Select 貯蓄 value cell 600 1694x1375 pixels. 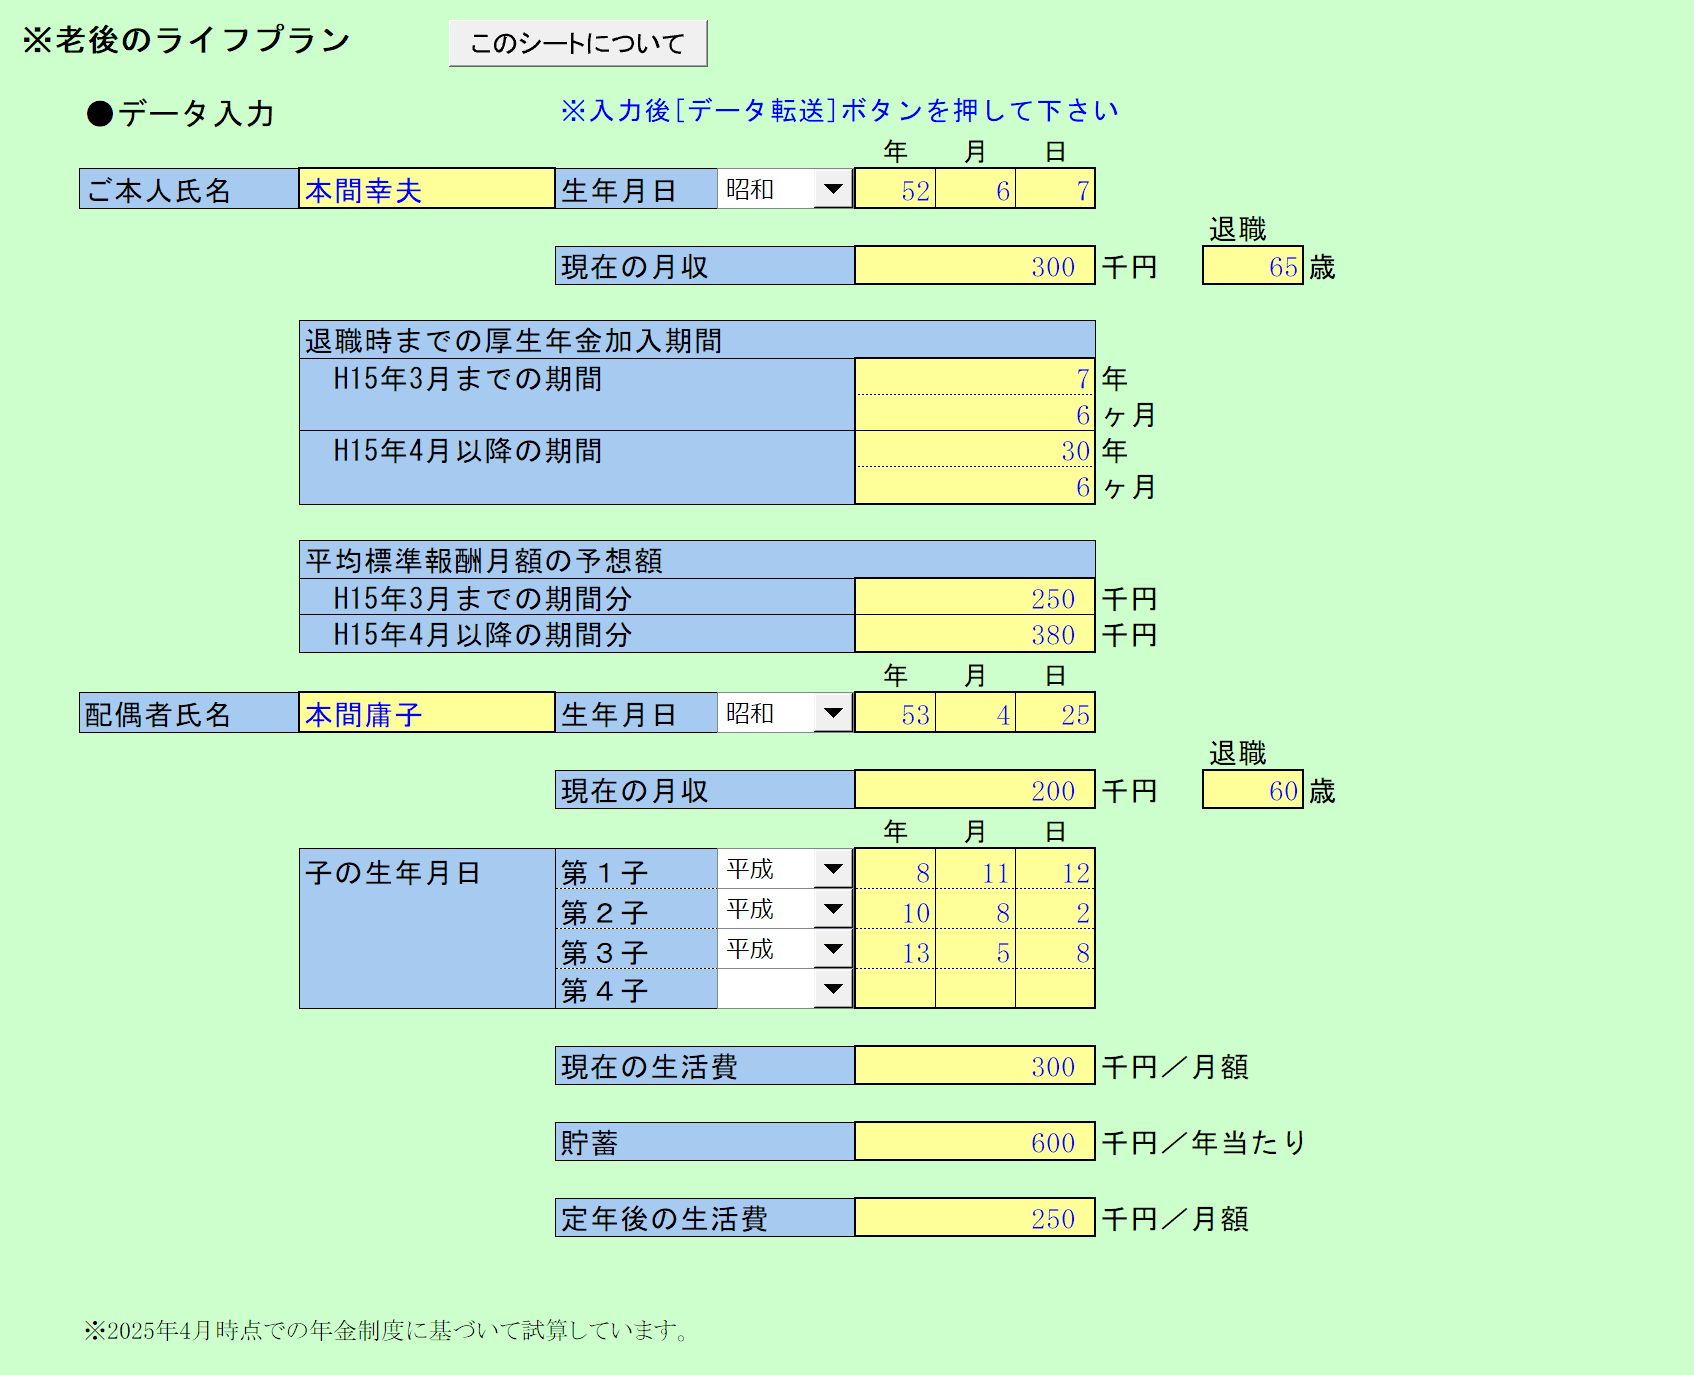coord(975,1142)
